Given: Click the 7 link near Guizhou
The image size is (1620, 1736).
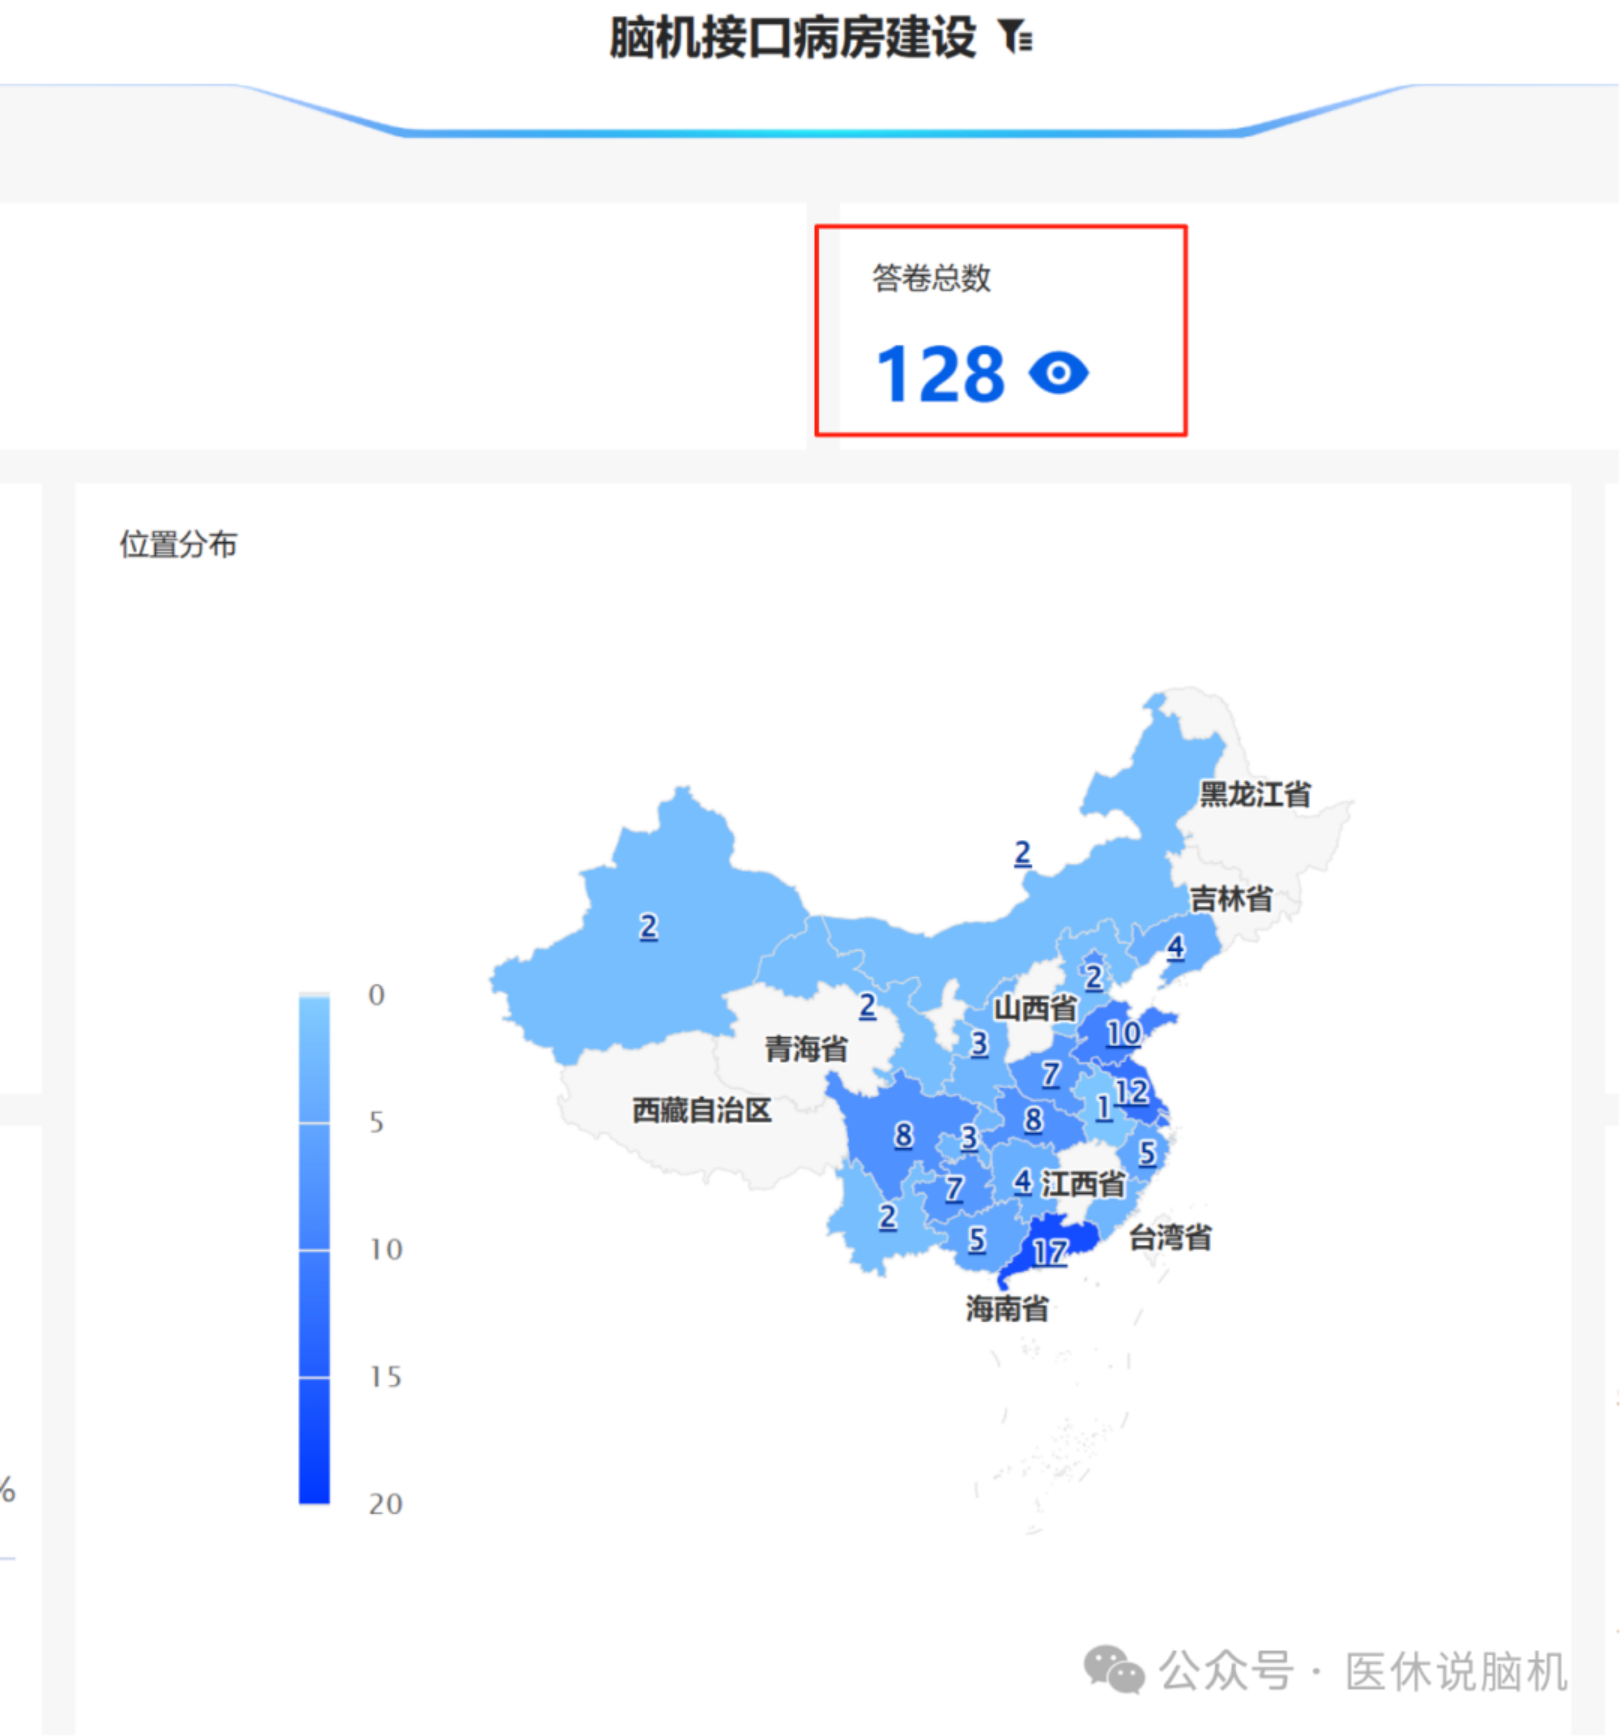Looking at the screenshot, I should pos(955,1189).
